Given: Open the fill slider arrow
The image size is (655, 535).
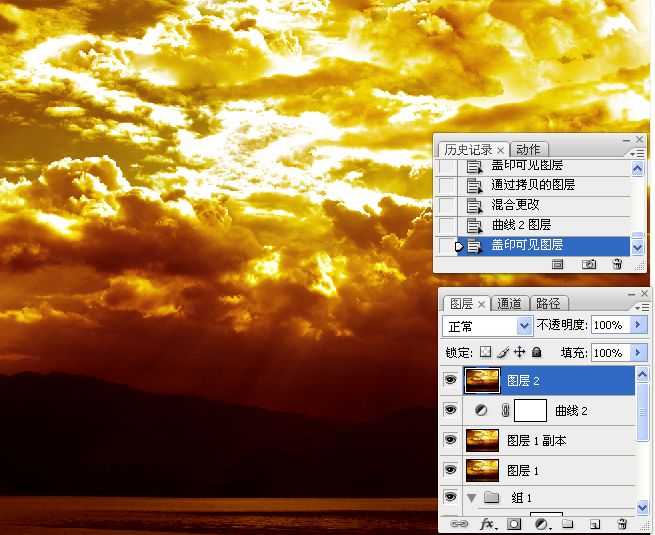Looking at the screenshot, I should (x=638, y=352).
